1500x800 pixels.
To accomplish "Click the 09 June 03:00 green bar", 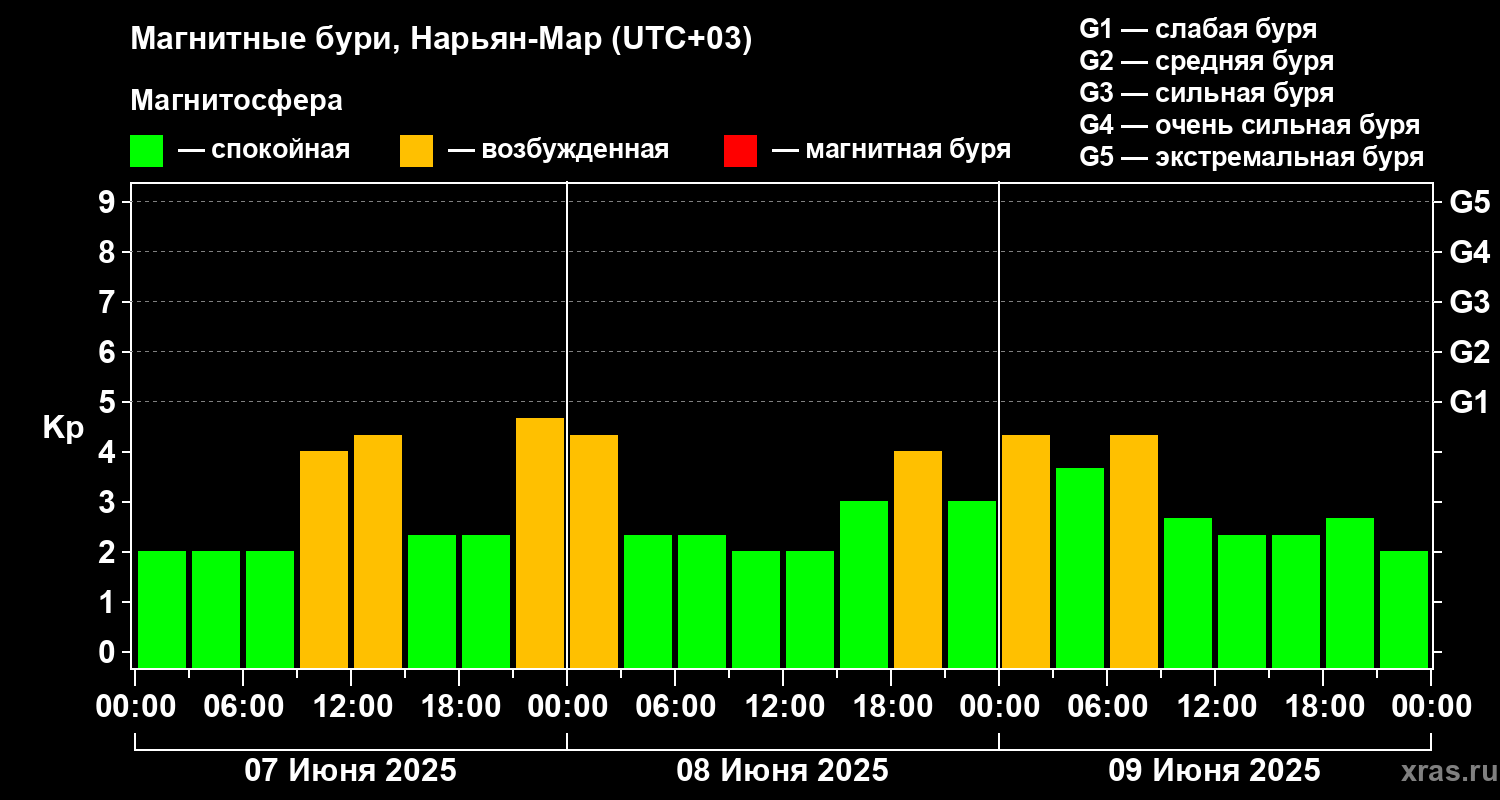I will click(1080, 568).
